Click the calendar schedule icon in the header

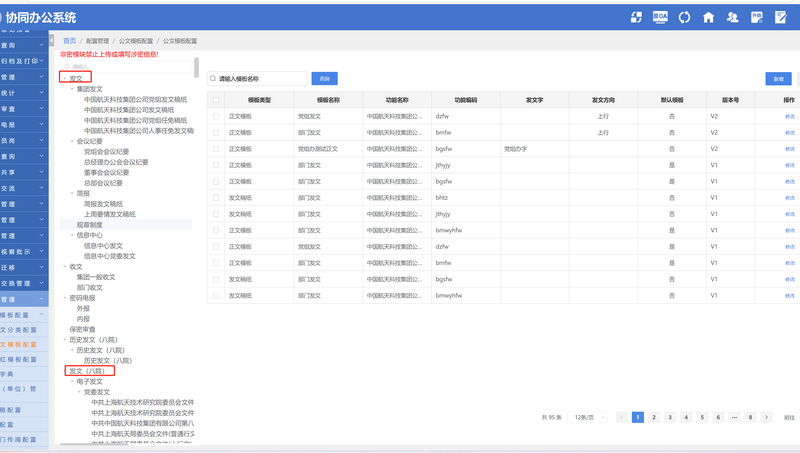pos(757,17)
